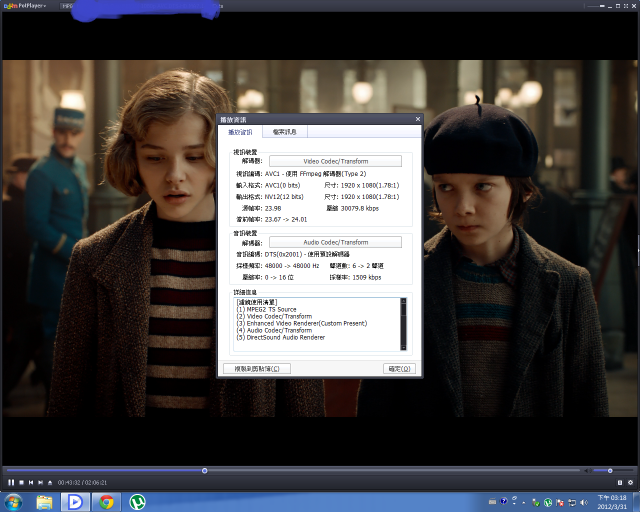The width and height of the screenshot is (640, 512).
Task: Switch to the second tab (file info)
Action: pyautogui.click(x=284, y=132)
